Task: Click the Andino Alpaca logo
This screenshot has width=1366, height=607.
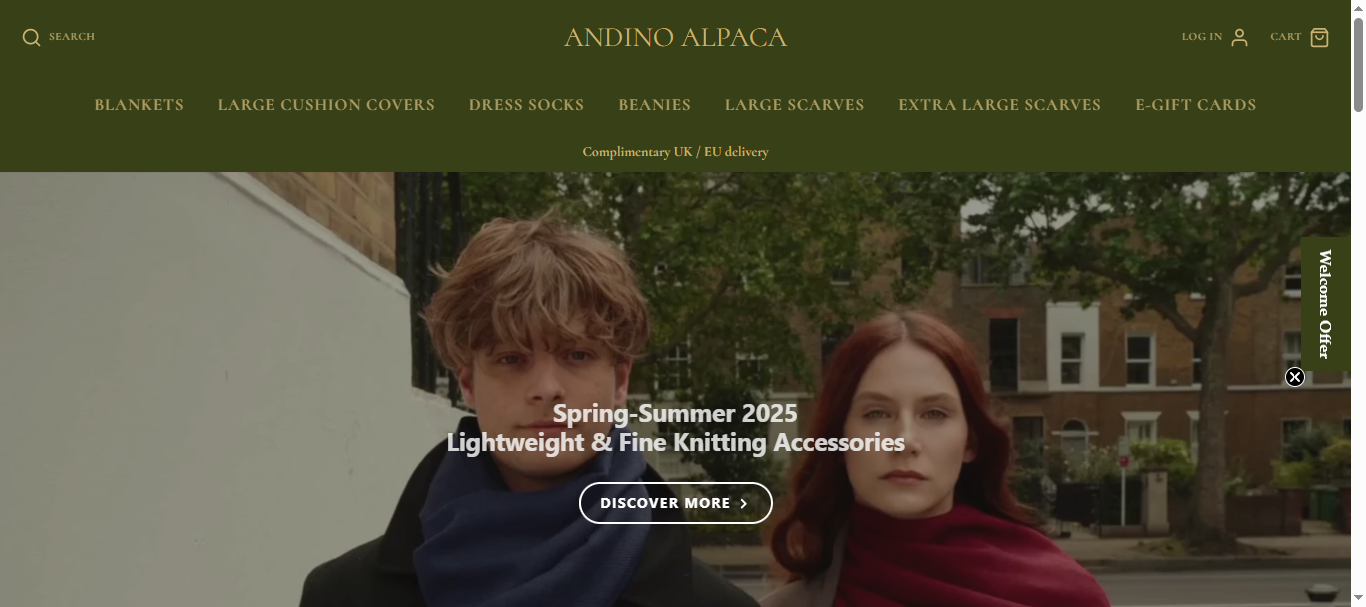Action: click(675, 38)
